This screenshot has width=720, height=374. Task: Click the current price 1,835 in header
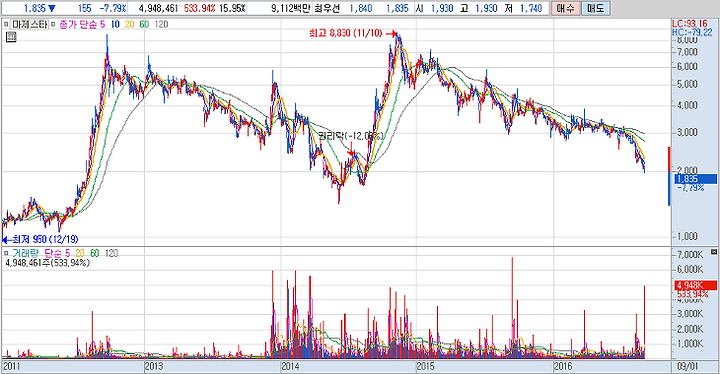tap(35, 8)
